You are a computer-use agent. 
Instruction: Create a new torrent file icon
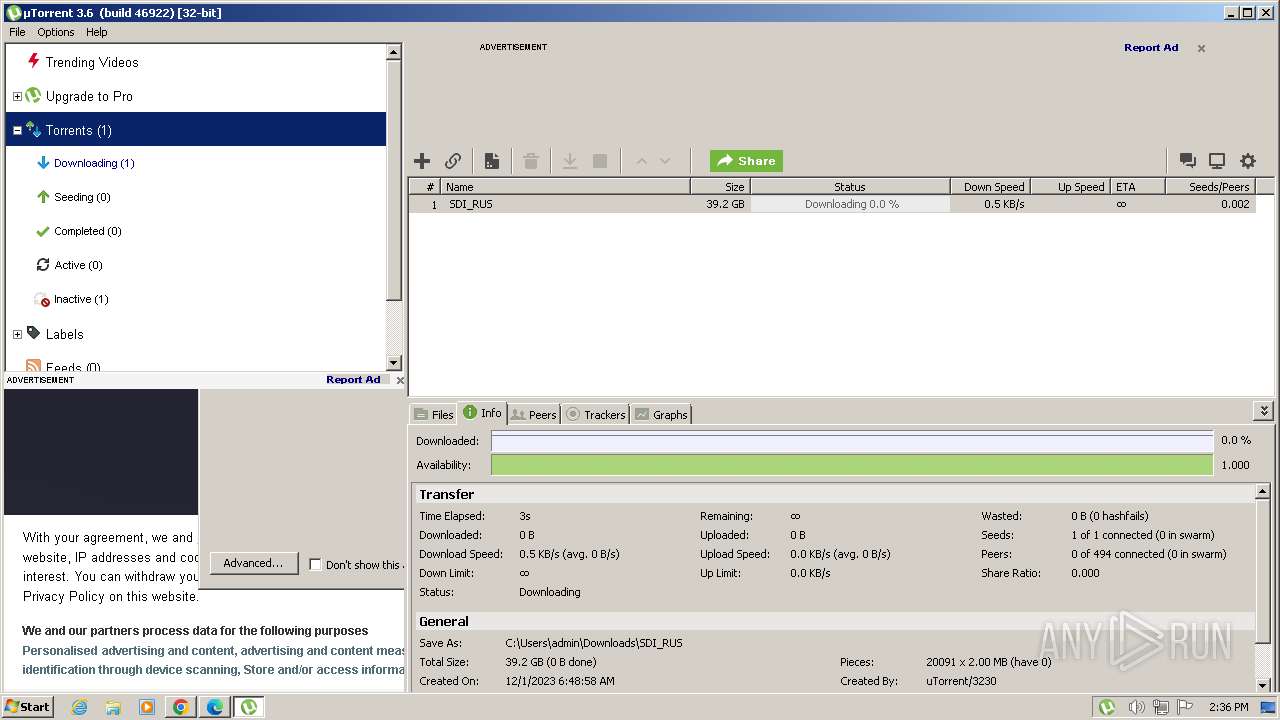coord(492,161)
